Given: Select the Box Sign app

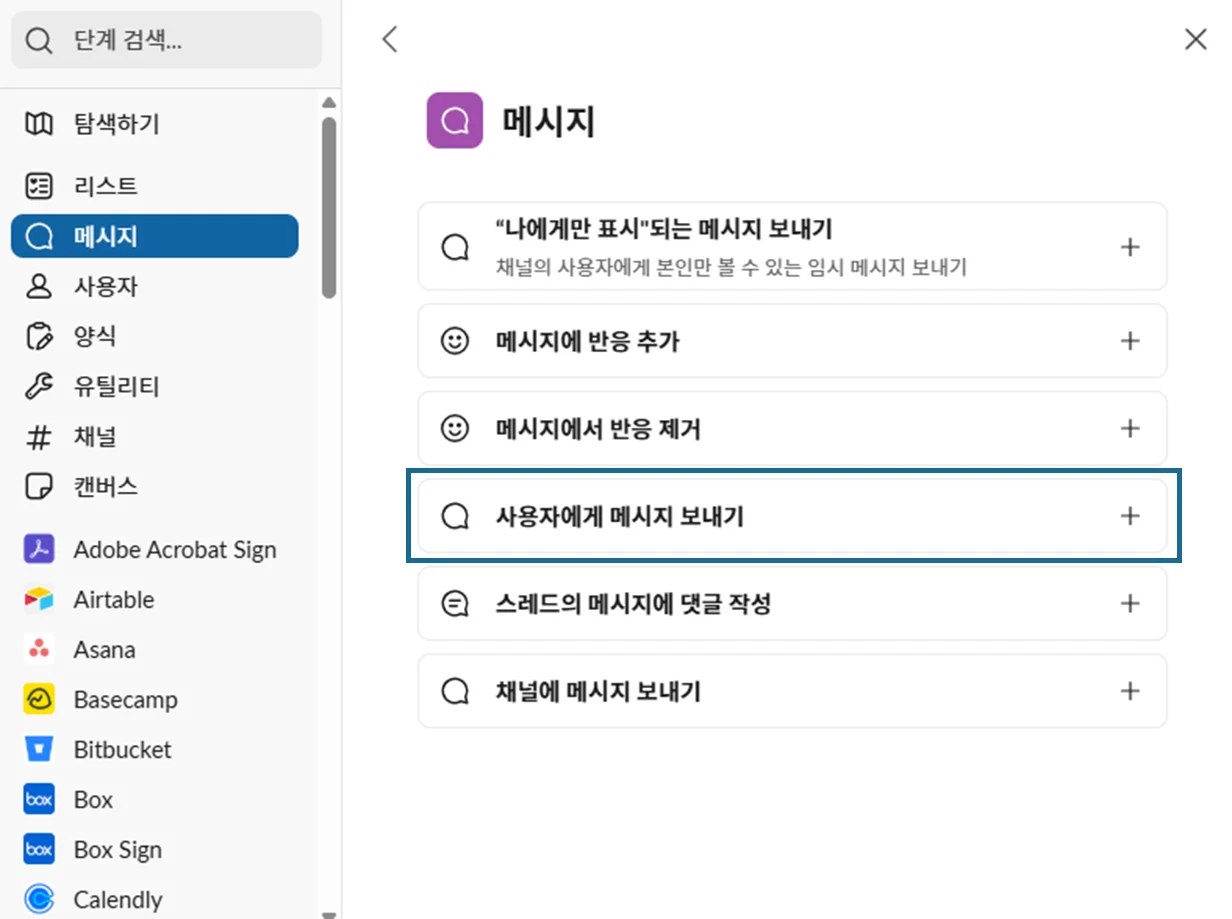Looking at the screenshot, I should [x=117, y=850].
